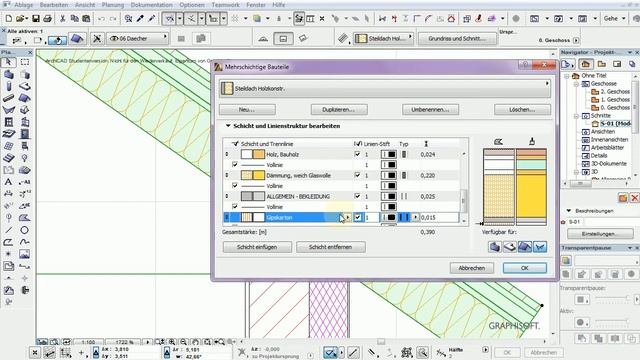Open Gipskarton fill type flyout arrow
This screenshot has width=640, height=360.
pos(348,218)
